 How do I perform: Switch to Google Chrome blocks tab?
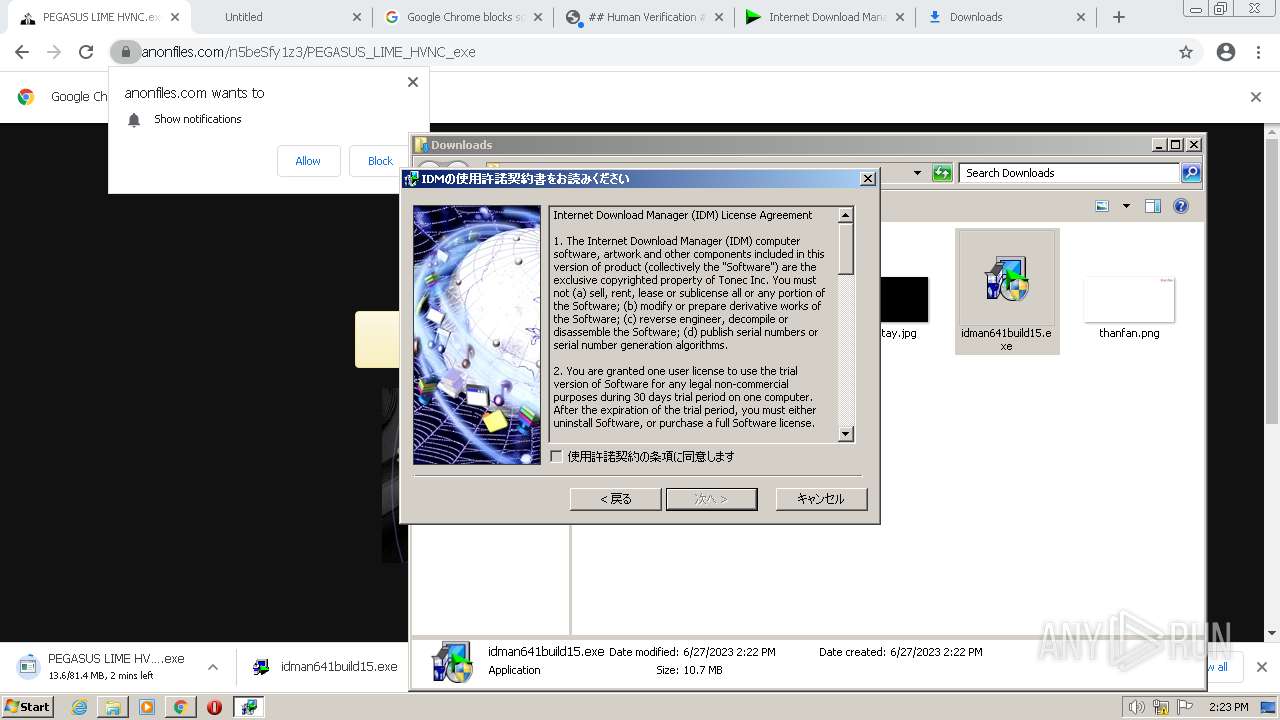pos(463,17)
